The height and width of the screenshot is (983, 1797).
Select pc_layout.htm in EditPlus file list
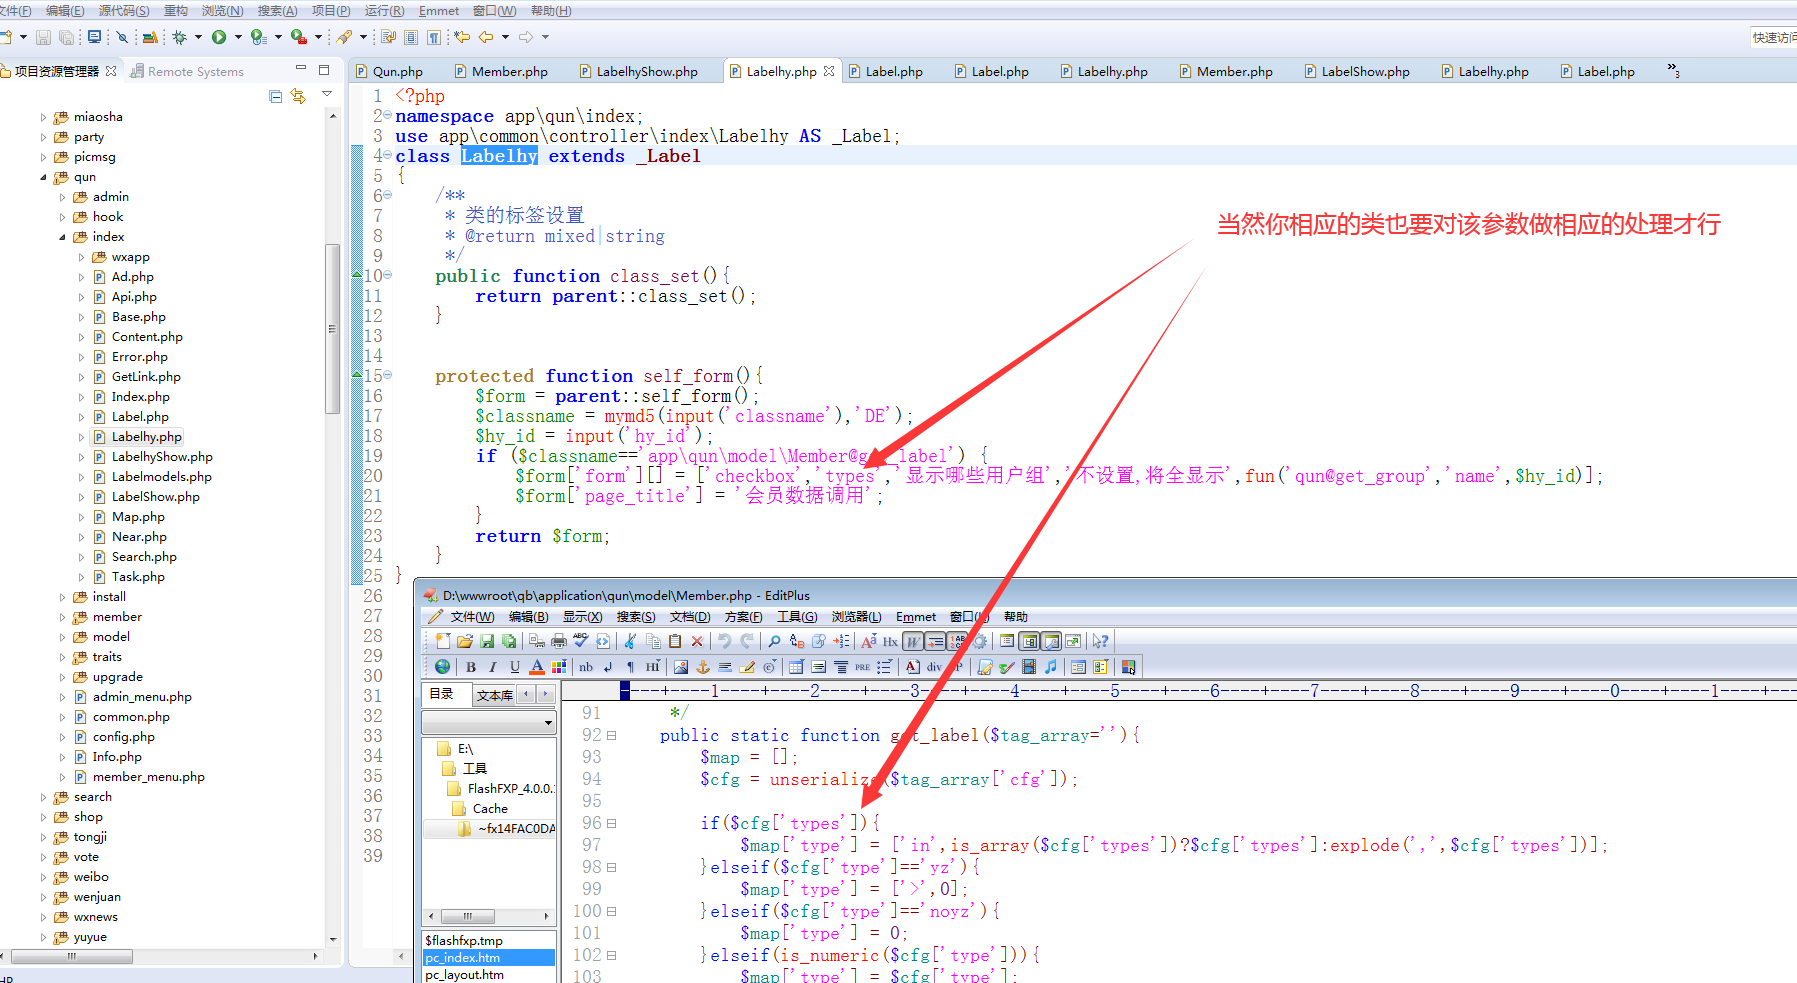[464, 974]
